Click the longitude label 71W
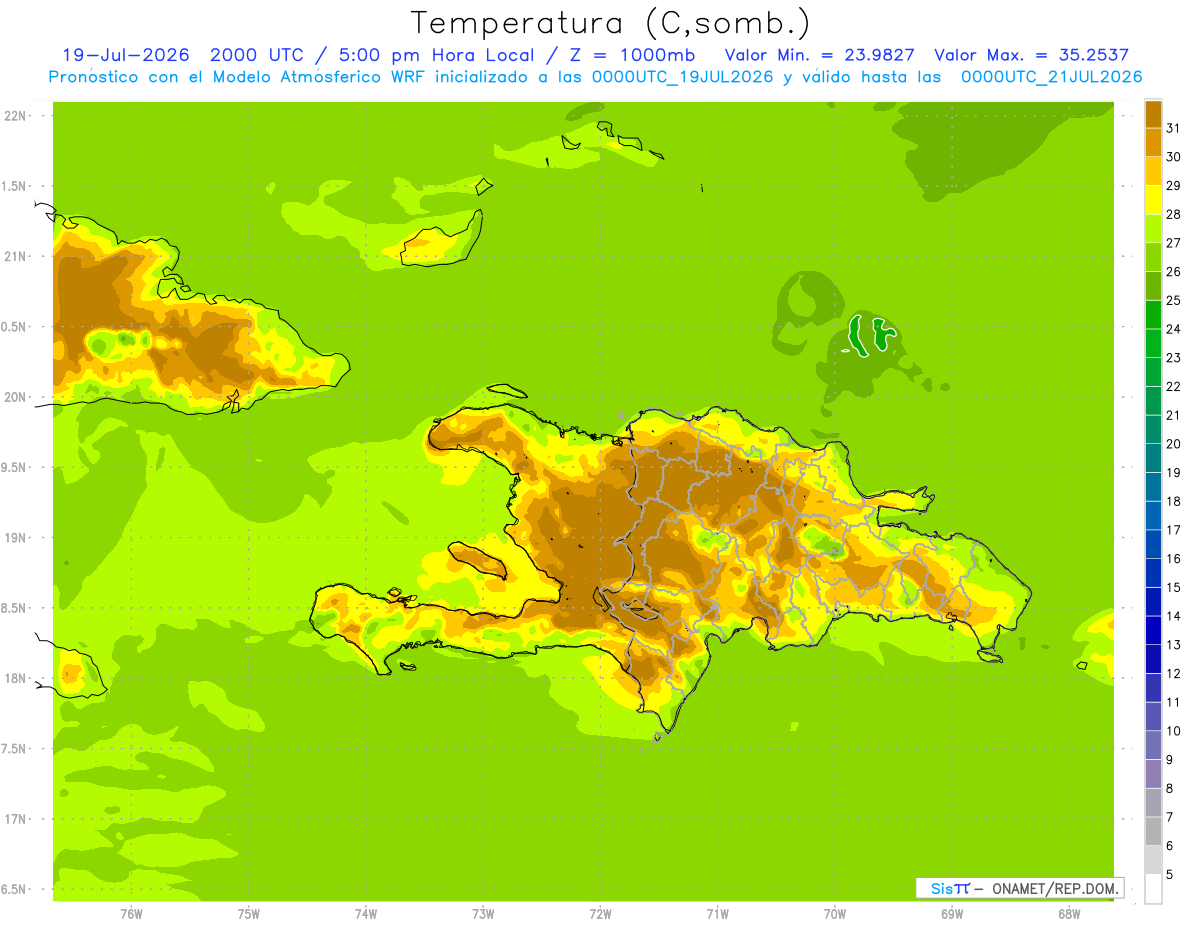 click(x=717, y=913)
